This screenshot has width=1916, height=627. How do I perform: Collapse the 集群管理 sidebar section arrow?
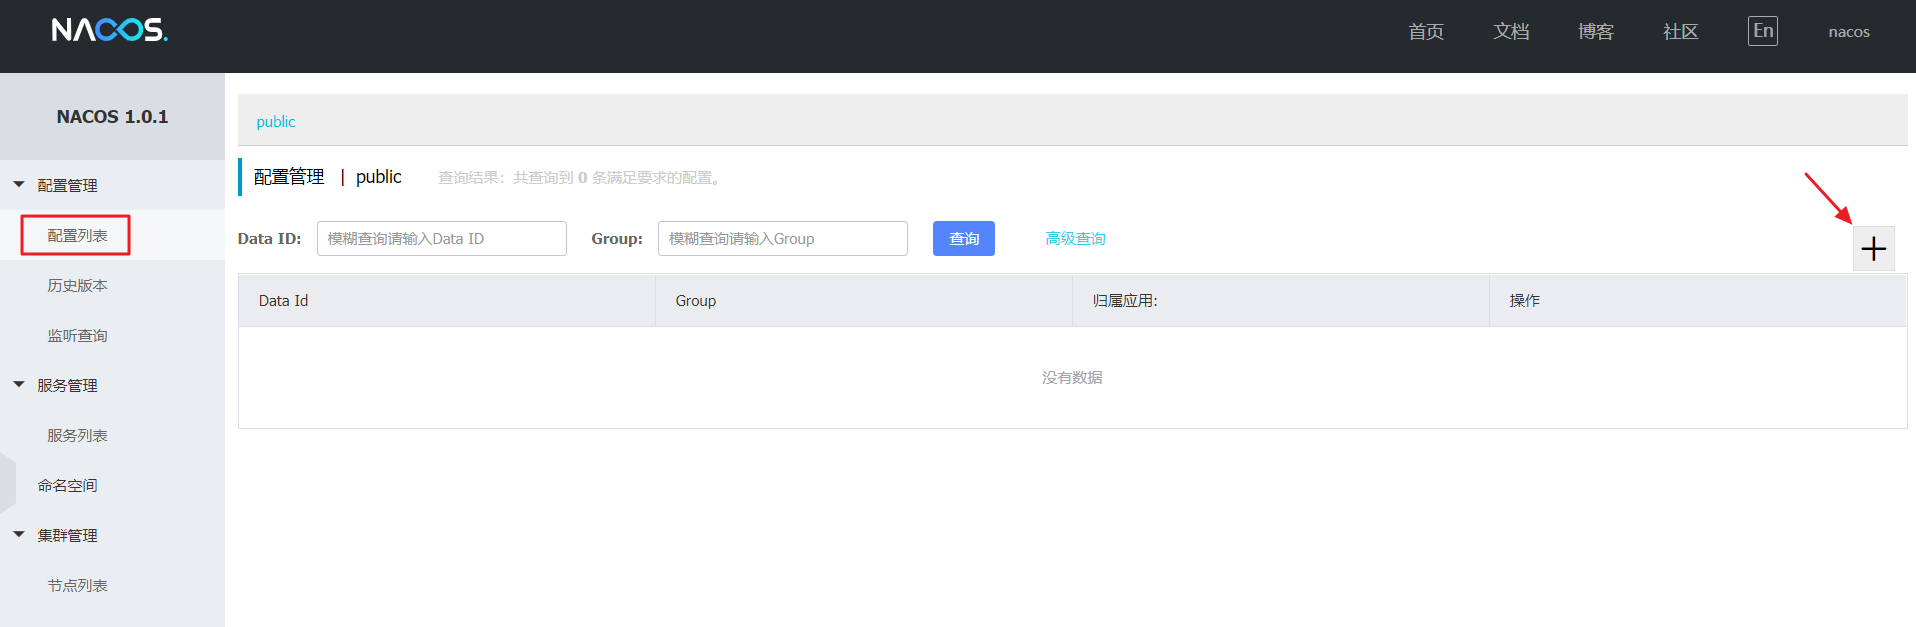[19, 535]
